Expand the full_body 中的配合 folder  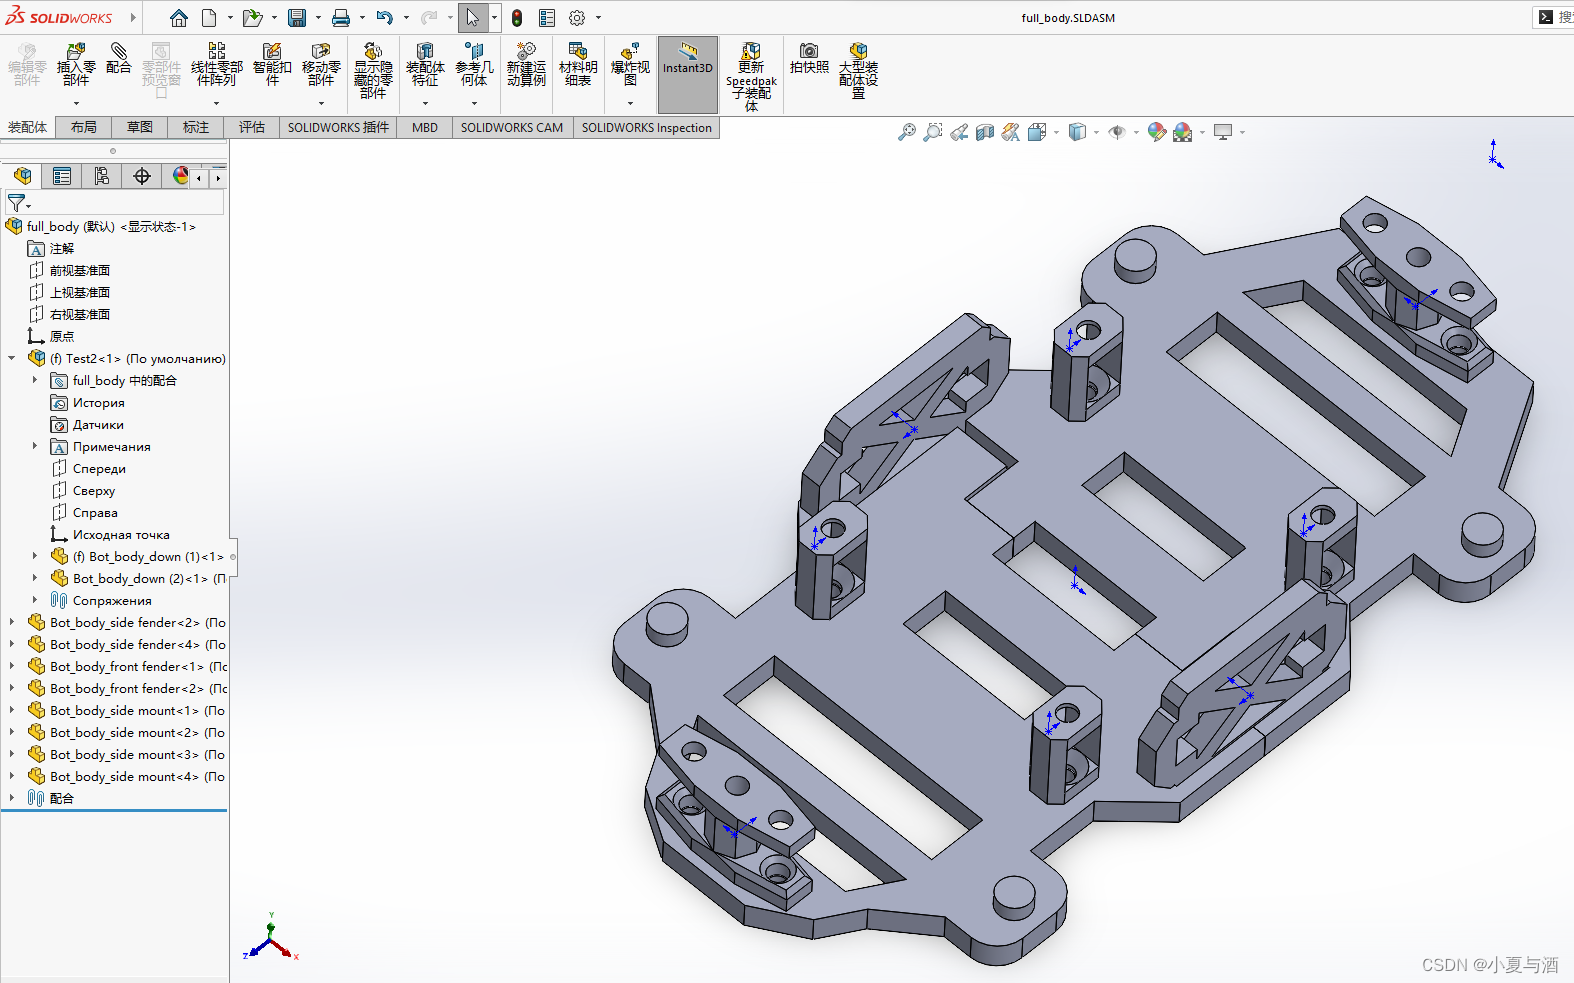tap(35, 380)
